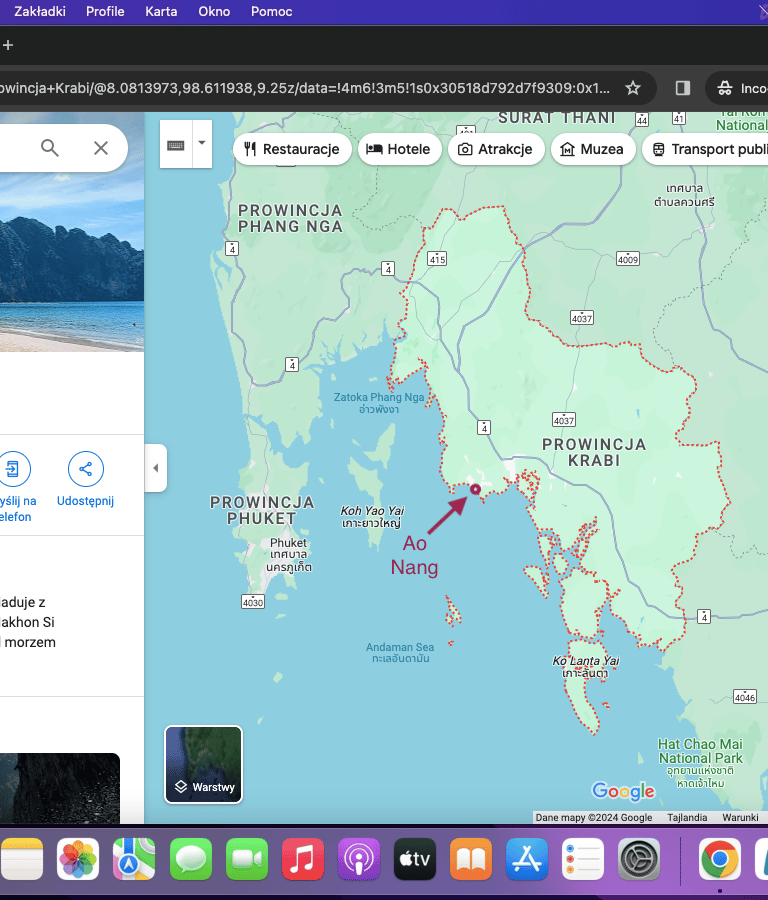Open Messages from the Dock
This screenshot has width=768, height=900.
click(191, 859)
